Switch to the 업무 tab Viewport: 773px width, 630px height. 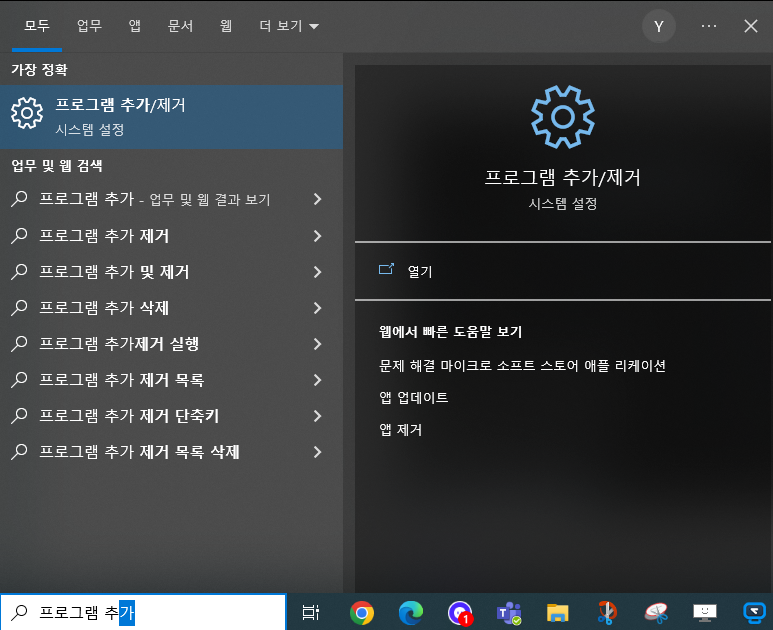point(89,26)
